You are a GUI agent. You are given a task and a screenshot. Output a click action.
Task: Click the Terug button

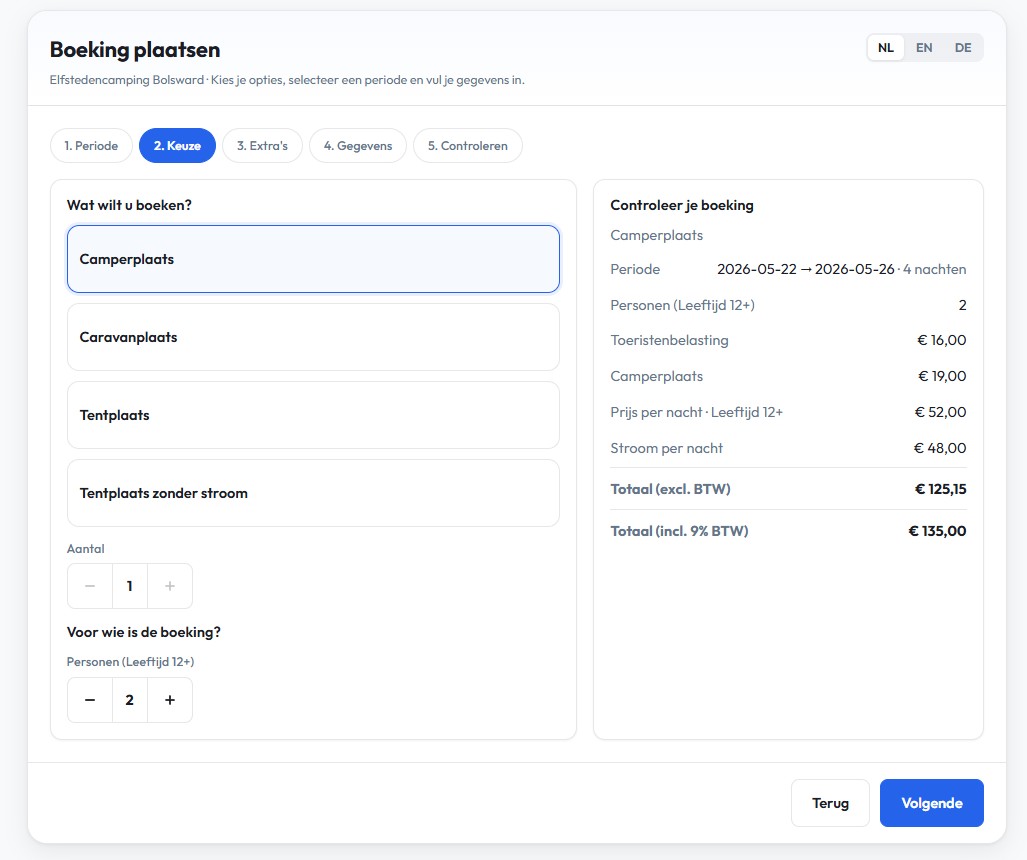tap(830, 802)
